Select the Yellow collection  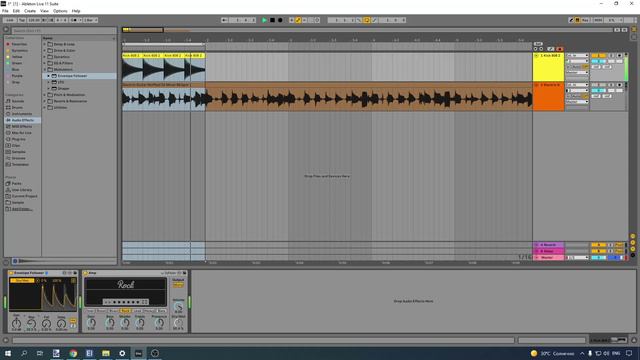[x=17, y=57]
